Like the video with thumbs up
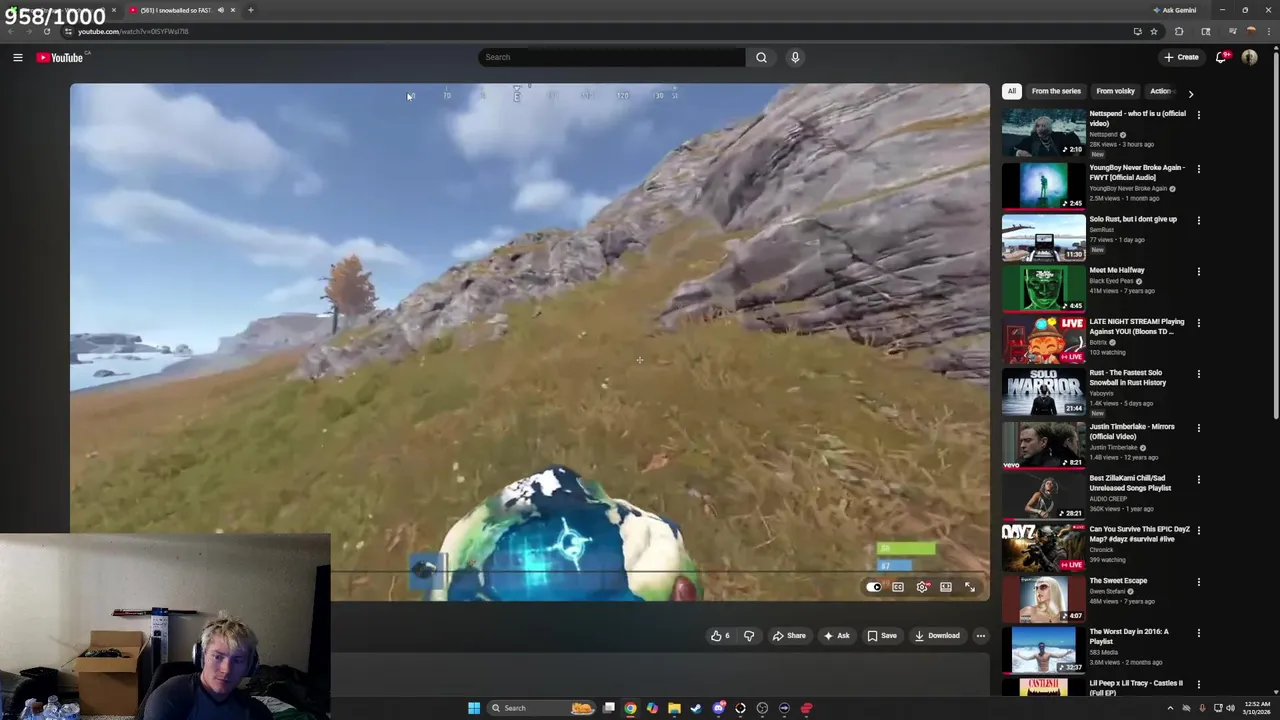This screenshot has width=1280, height=720. click(720, 636)
